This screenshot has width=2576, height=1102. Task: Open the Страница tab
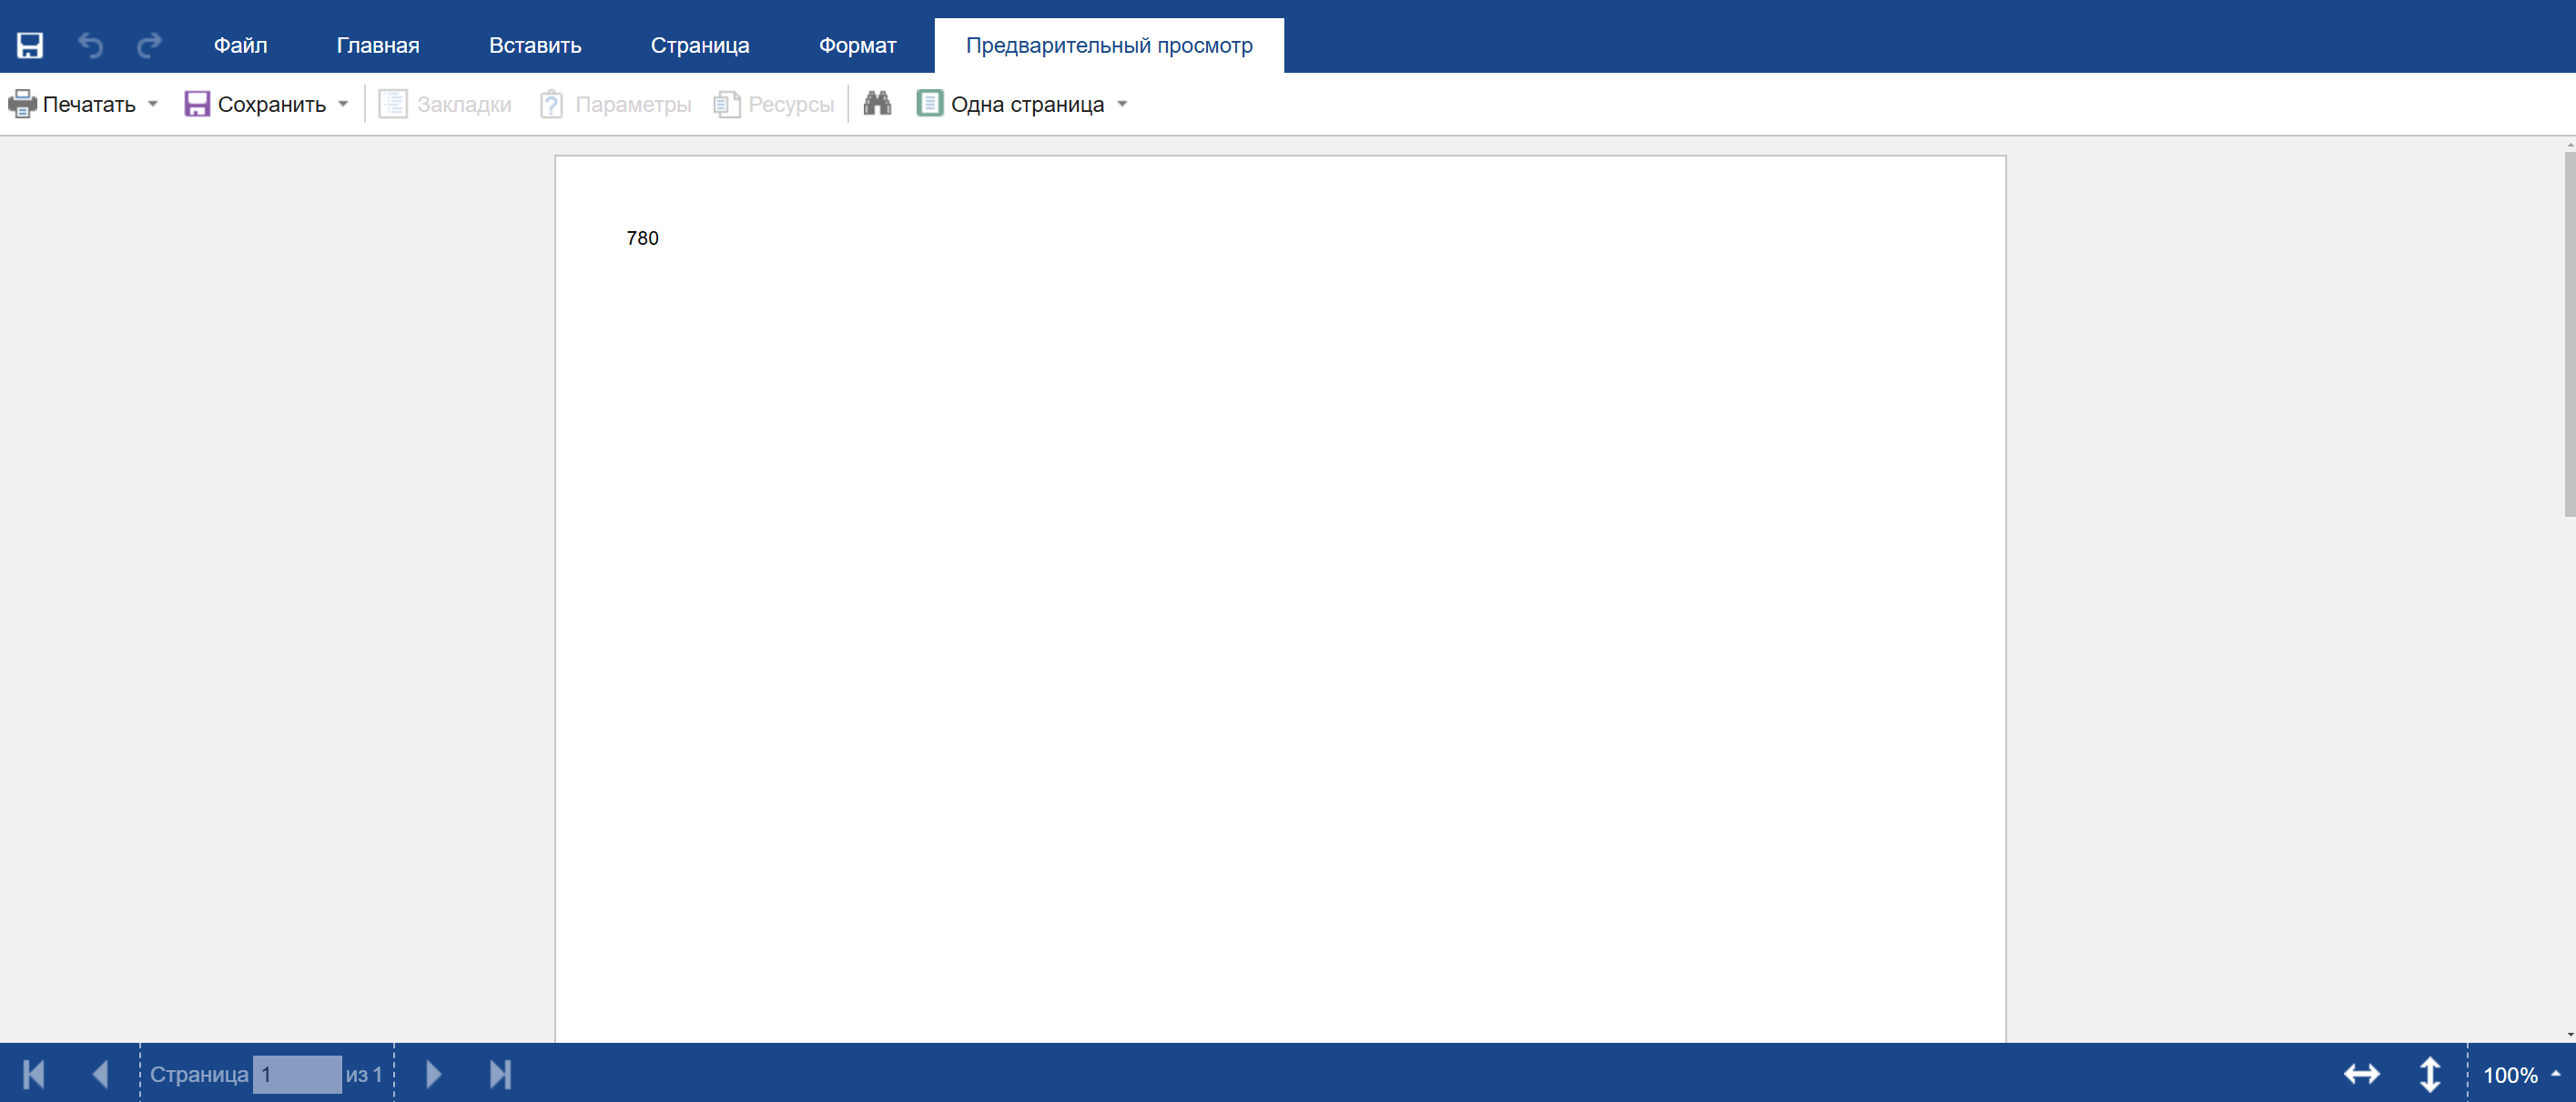[700, 45]
